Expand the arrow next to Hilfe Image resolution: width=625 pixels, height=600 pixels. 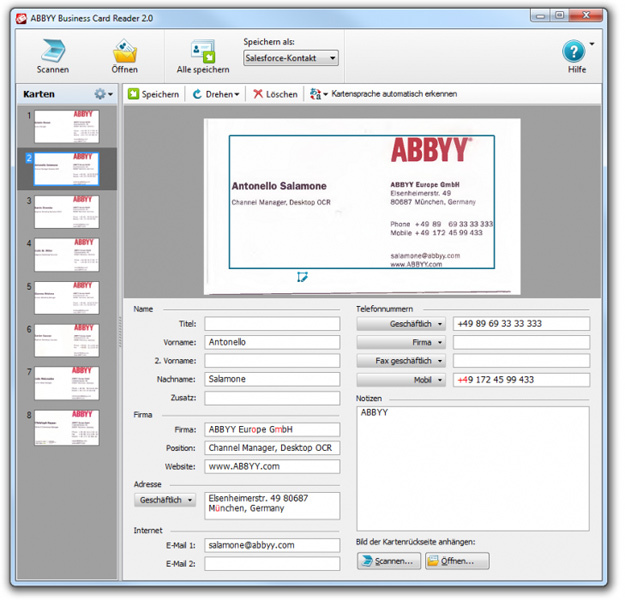pos(592,44)
